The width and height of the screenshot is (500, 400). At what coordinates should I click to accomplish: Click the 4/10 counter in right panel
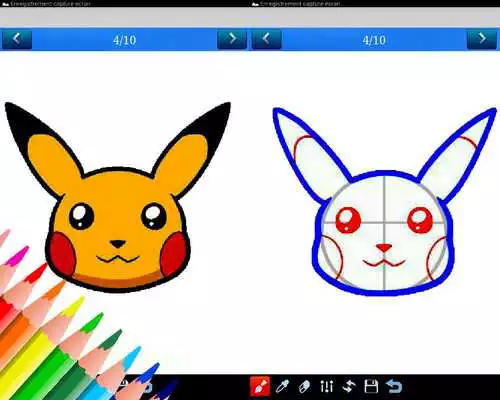374,40
